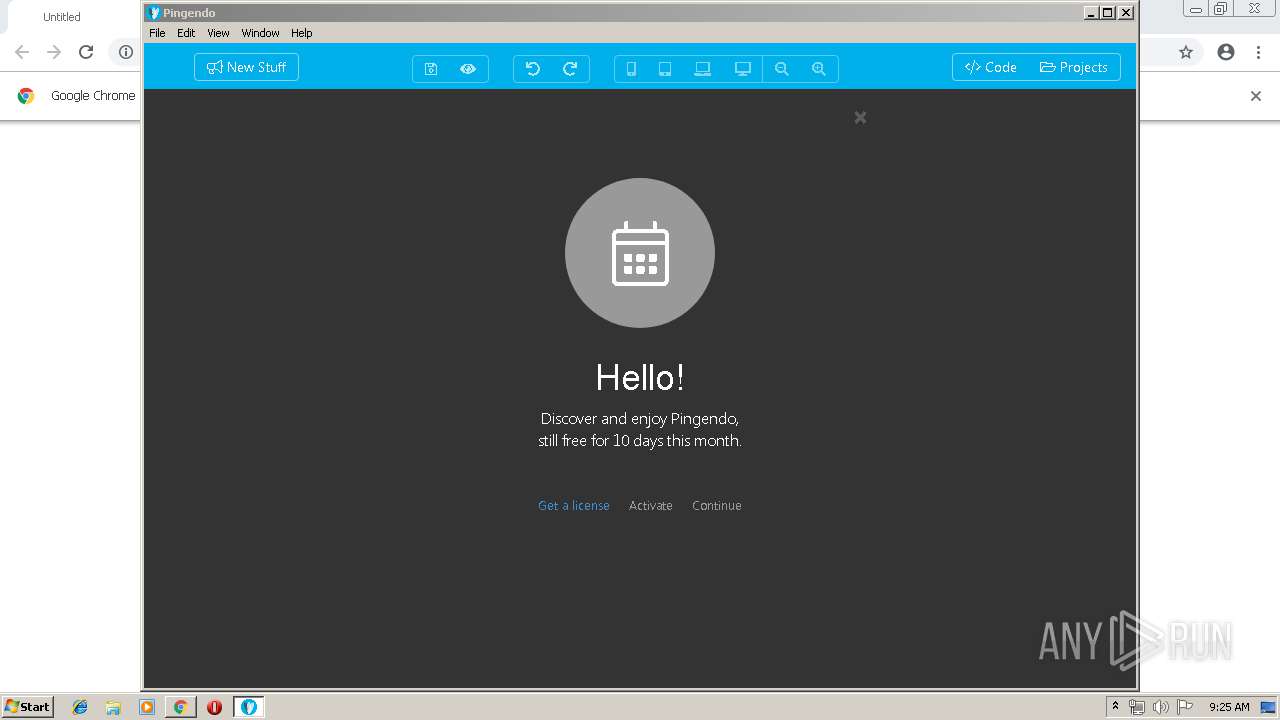Open network icon in system tray
The width and height of the screenshot is (1280, 720).
tap(1137, 707)
